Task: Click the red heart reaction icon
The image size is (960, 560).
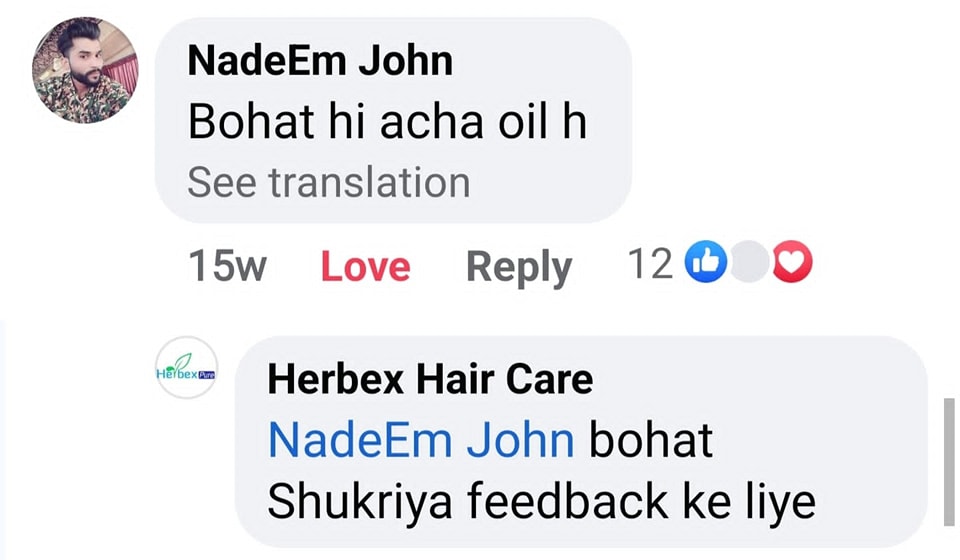Action: [792, 262]
